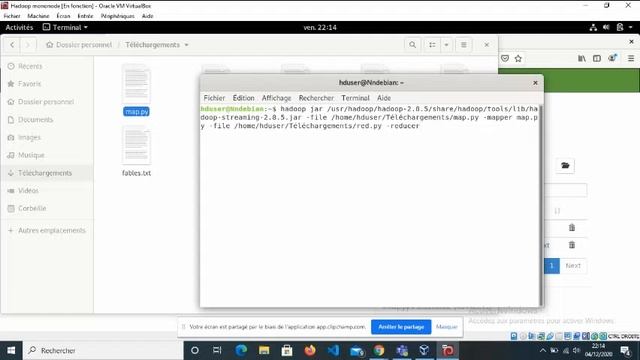Open VirtualBox Entrée menu
The image size is (640, 360).
85,16
